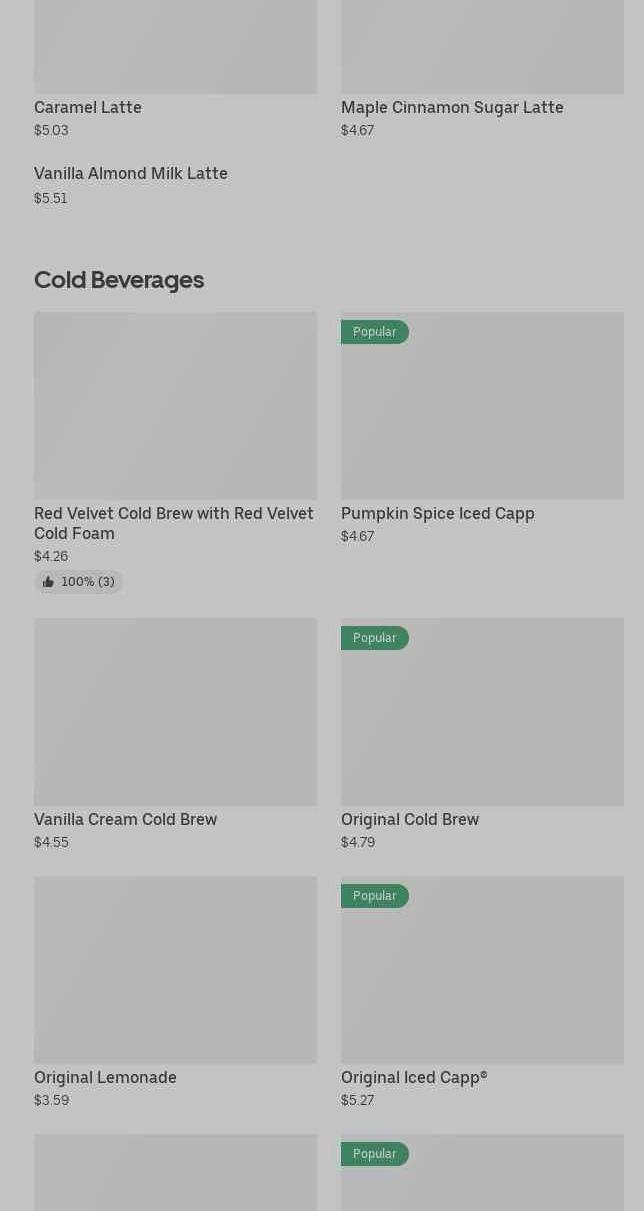The image size is (644, 1211).
Task: Open Red Velvet Cold Brew title
Action: click(x=174, y=523)
